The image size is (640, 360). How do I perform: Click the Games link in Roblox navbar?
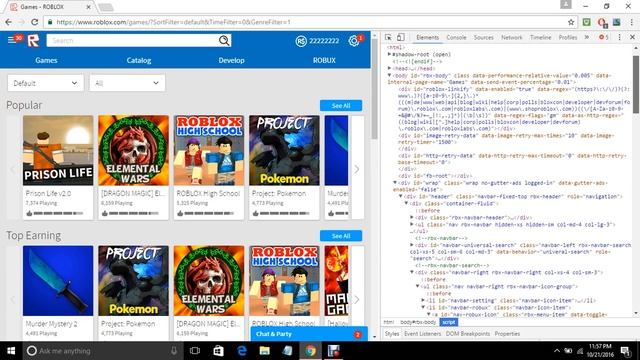click(46, 60)
